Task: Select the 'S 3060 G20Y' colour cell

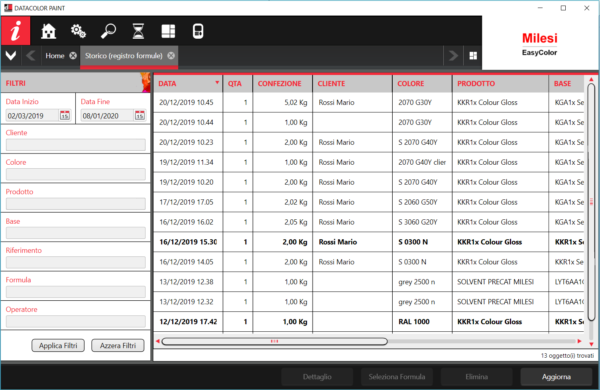Action: pyautogui.click(x=422, y=222)
